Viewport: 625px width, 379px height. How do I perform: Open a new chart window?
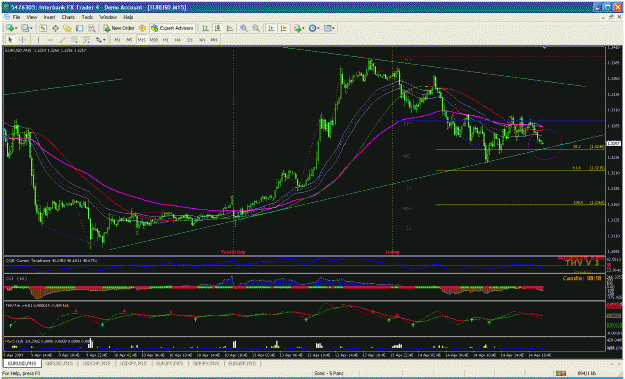10,28
